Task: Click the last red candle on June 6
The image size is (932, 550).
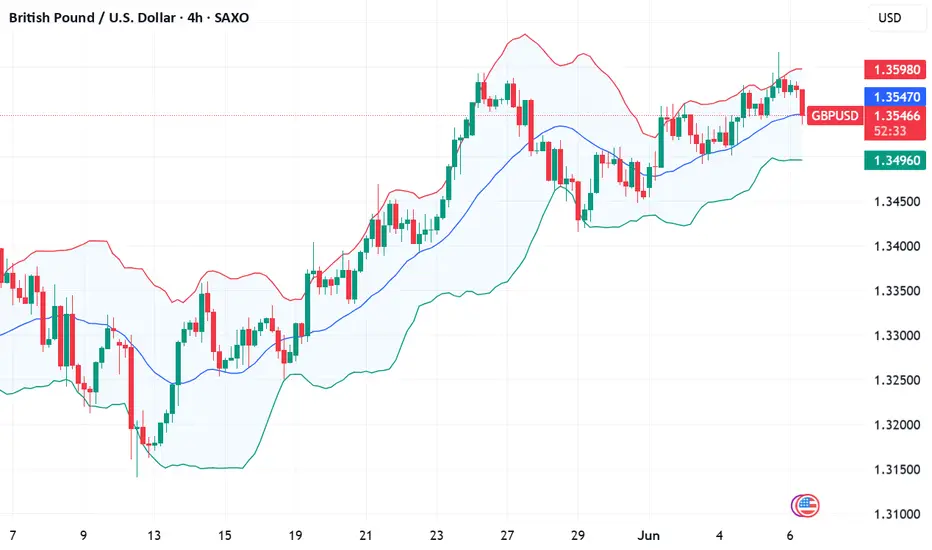Action: click(x=803, y=103)
